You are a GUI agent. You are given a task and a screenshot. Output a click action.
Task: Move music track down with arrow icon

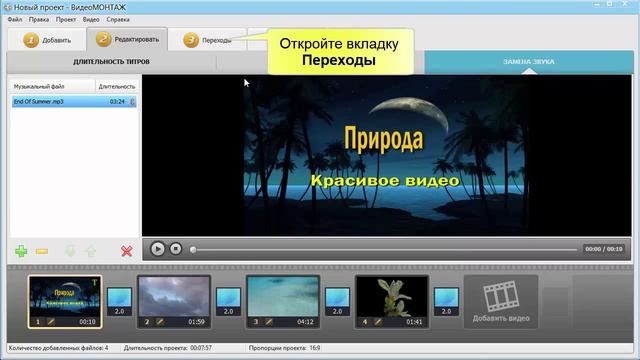[x=71, y=251]
